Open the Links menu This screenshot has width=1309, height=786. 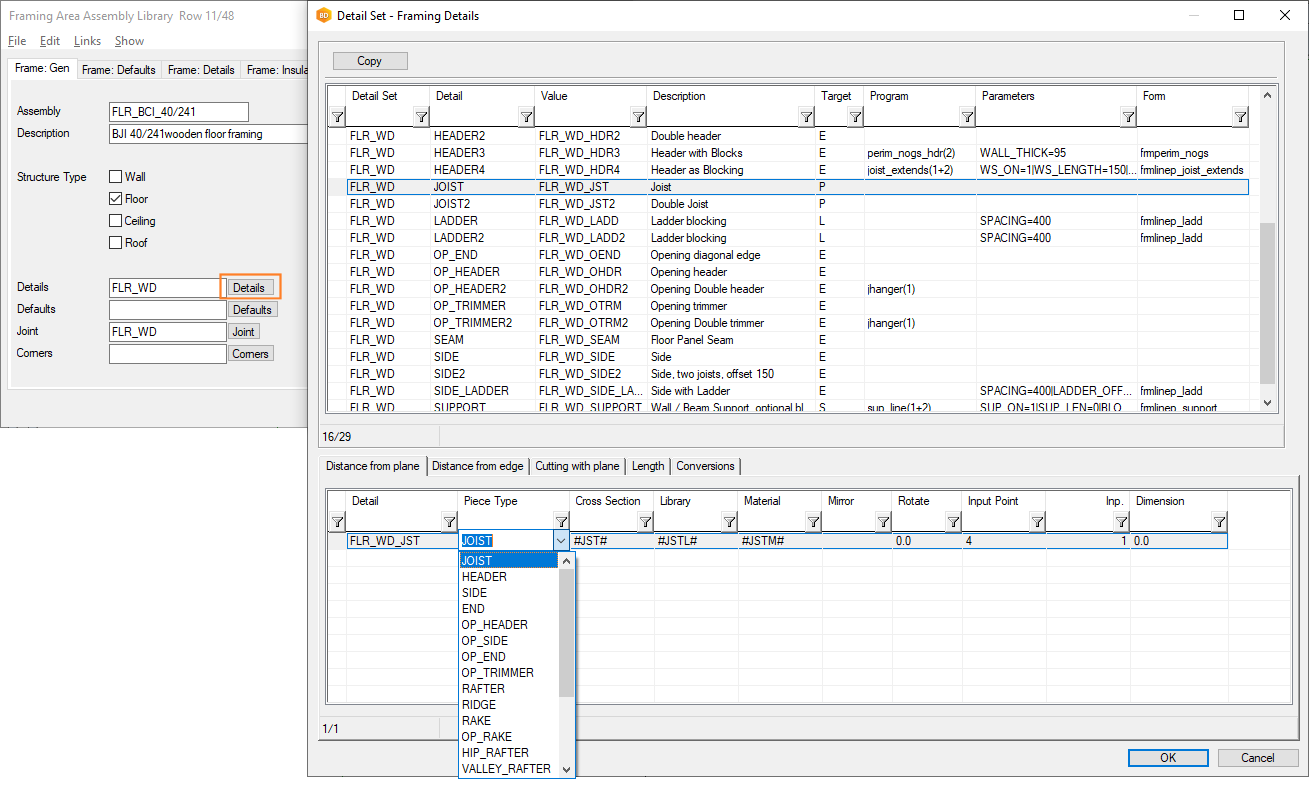[x=87, y=41]
